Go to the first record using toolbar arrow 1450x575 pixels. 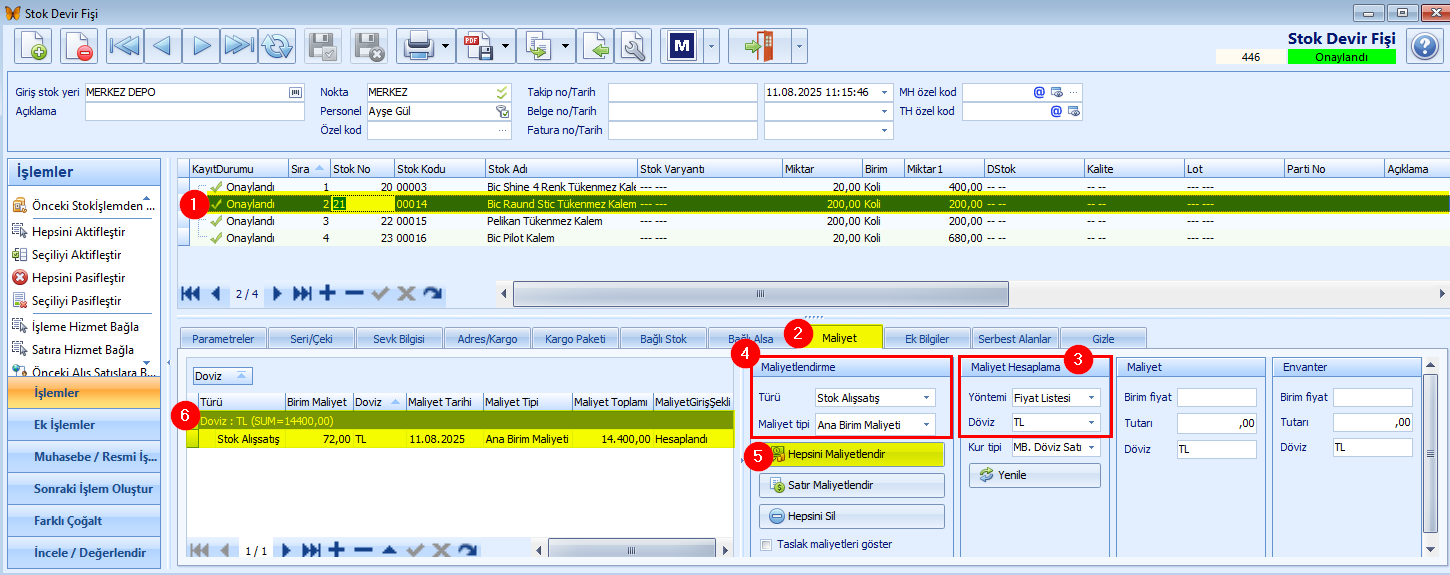click(x=125, y=46)
